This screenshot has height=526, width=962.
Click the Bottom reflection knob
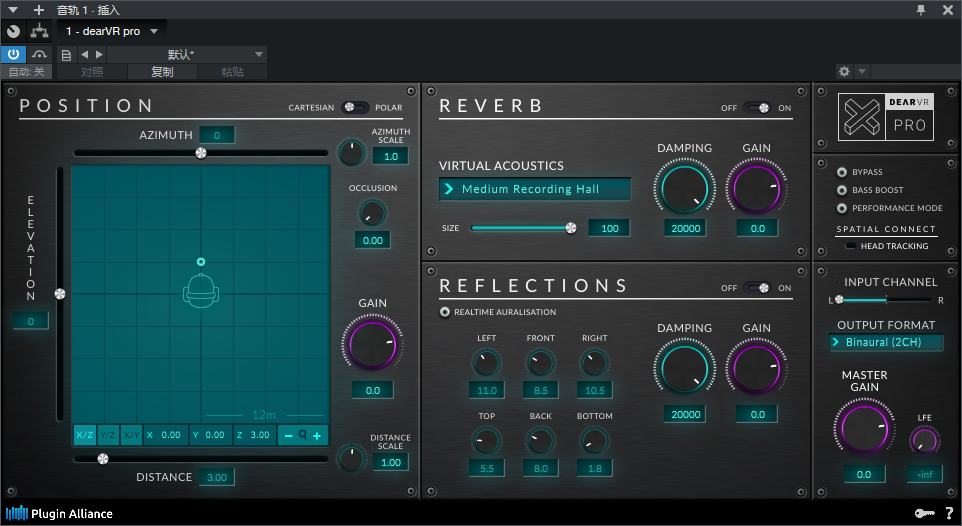click(594, 441)
